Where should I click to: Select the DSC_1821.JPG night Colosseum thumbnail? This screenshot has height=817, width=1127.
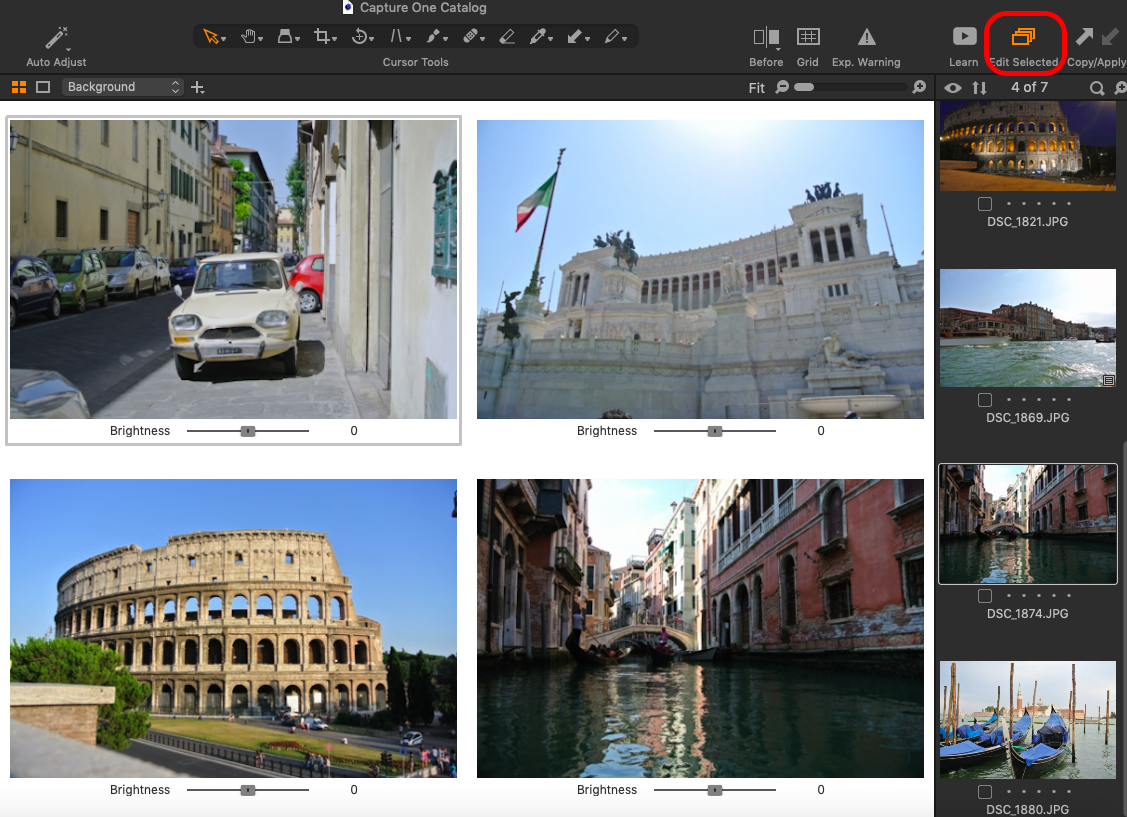[1028, 146]
